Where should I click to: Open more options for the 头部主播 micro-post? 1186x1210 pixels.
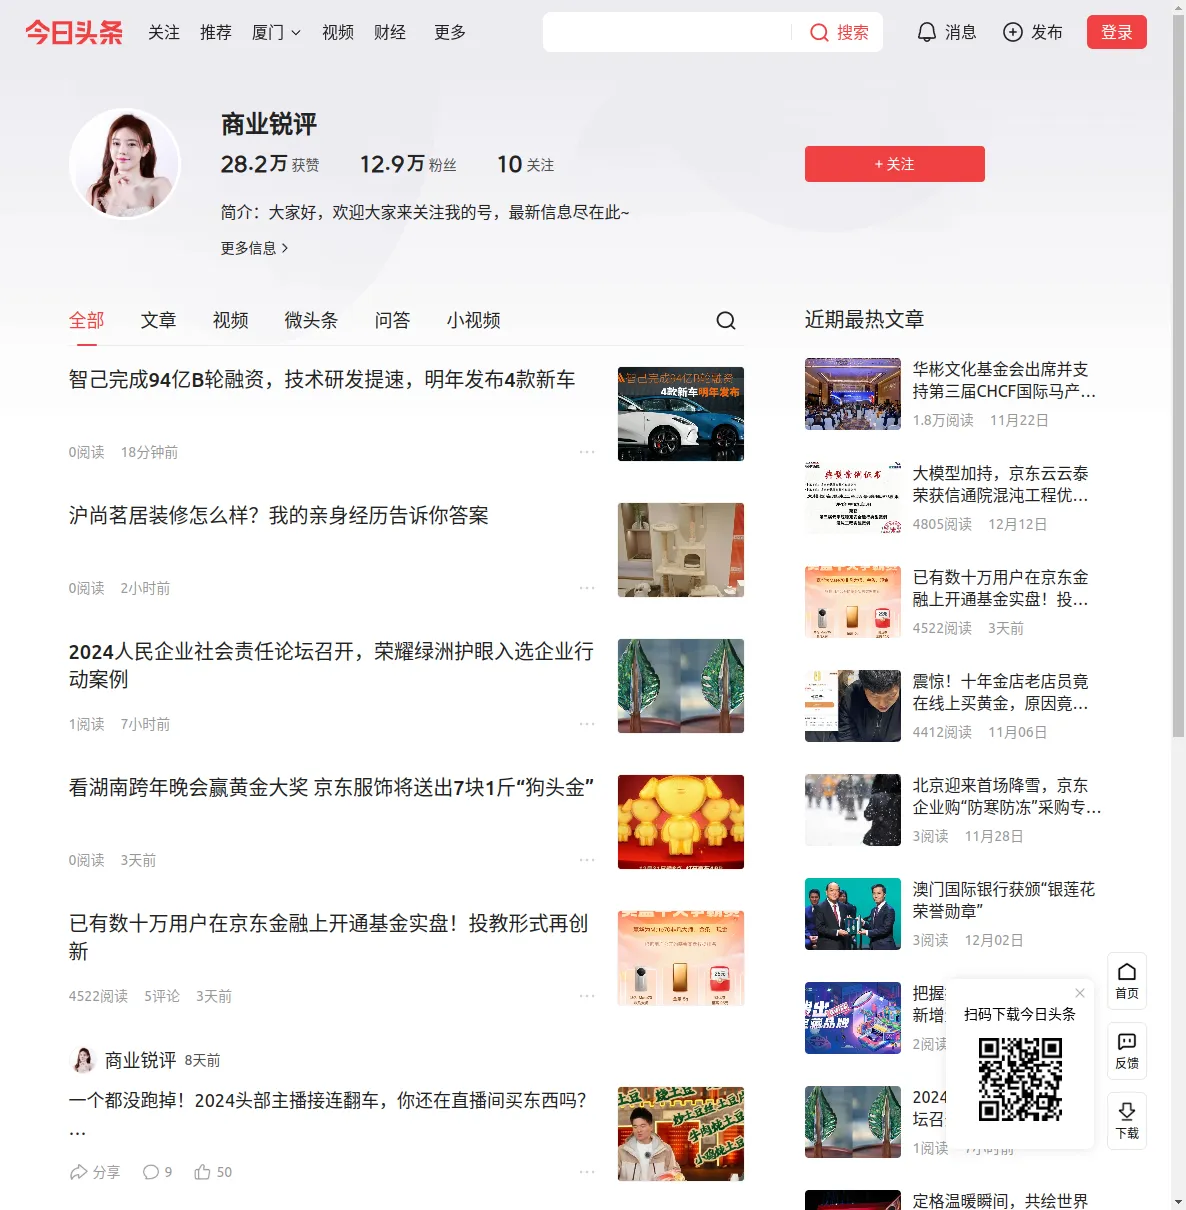point(587,1172)
